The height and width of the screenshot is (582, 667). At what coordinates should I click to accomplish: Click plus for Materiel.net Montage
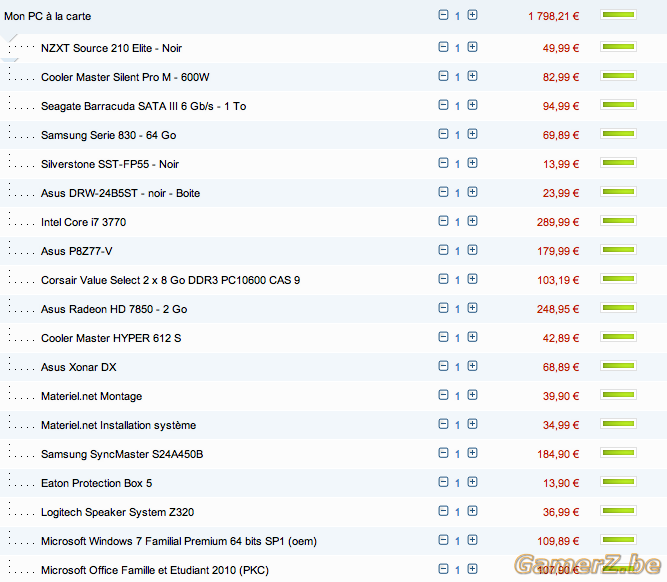(x=472, y=395)
